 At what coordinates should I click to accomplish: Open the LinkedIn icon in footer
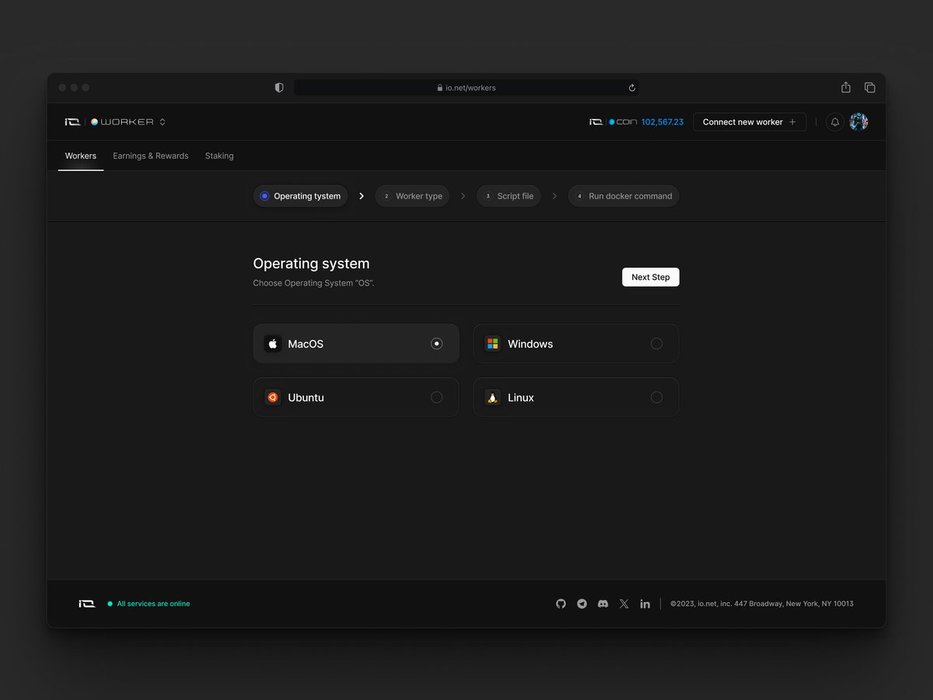(645, 604)
